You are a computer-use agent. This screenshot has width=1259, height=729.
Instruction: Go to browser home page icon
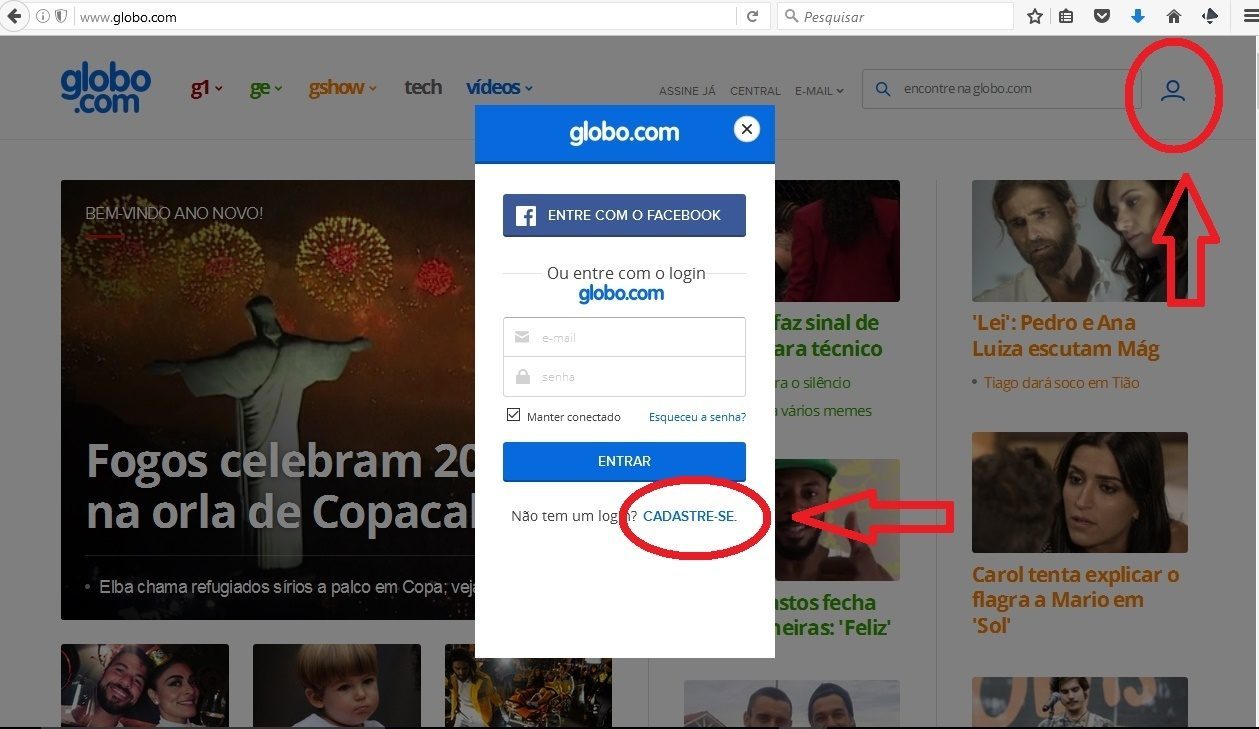pyautogui.click(x=1174, y=16)
